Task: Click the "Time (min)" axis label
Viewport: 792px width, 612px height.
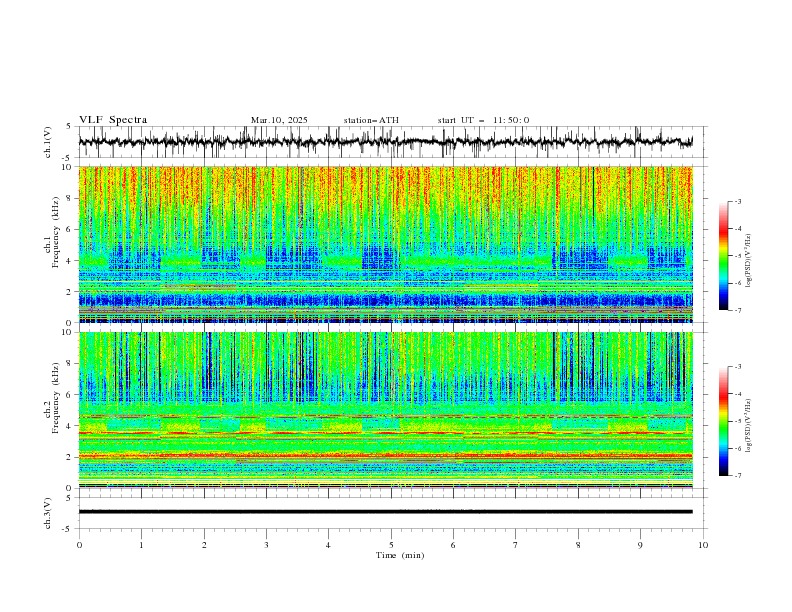Action: (400, 555)
